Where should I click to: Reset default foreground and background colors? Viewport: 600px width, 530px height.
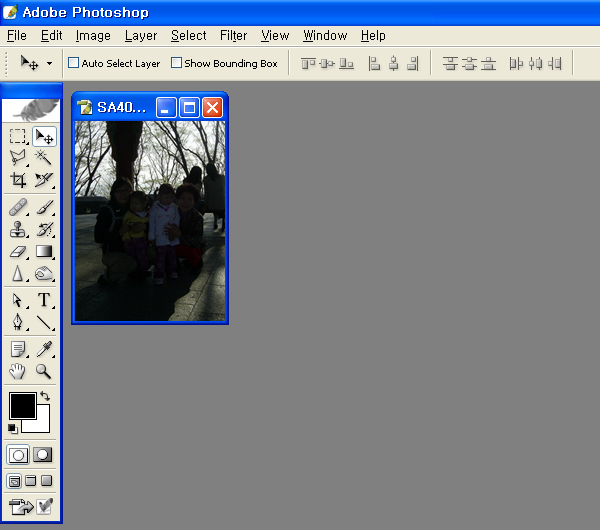tap(13, 429)
